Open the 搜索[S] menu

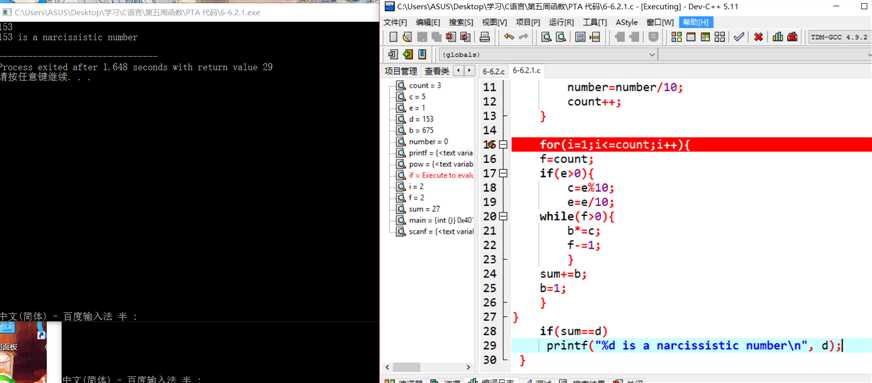point(461,22)
